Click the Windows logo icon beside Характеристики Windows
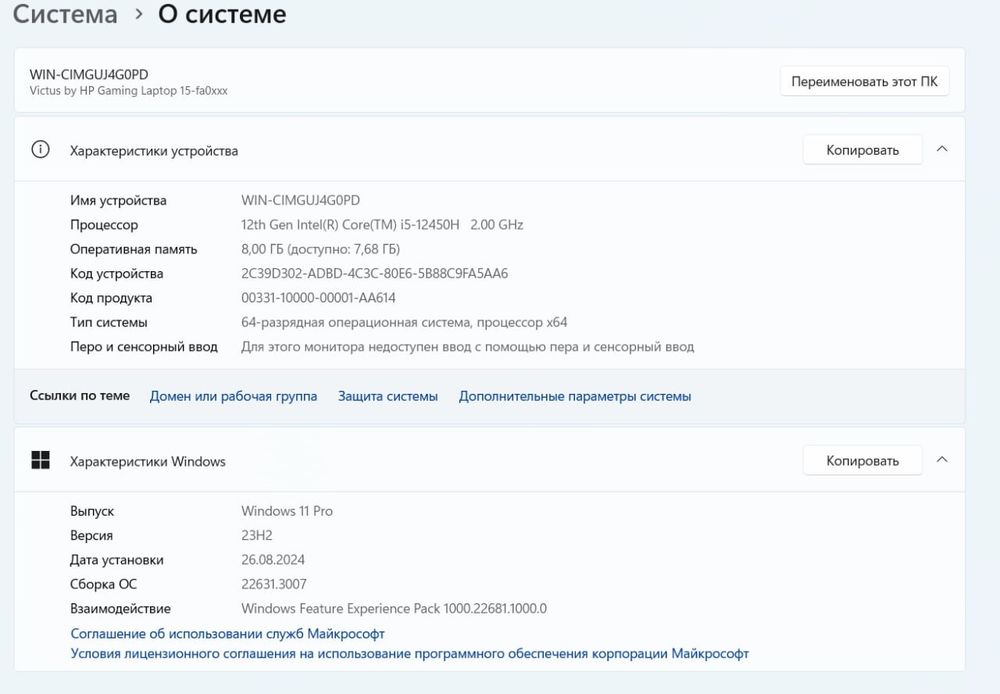The image size is (1000, 694). point(40,460)
